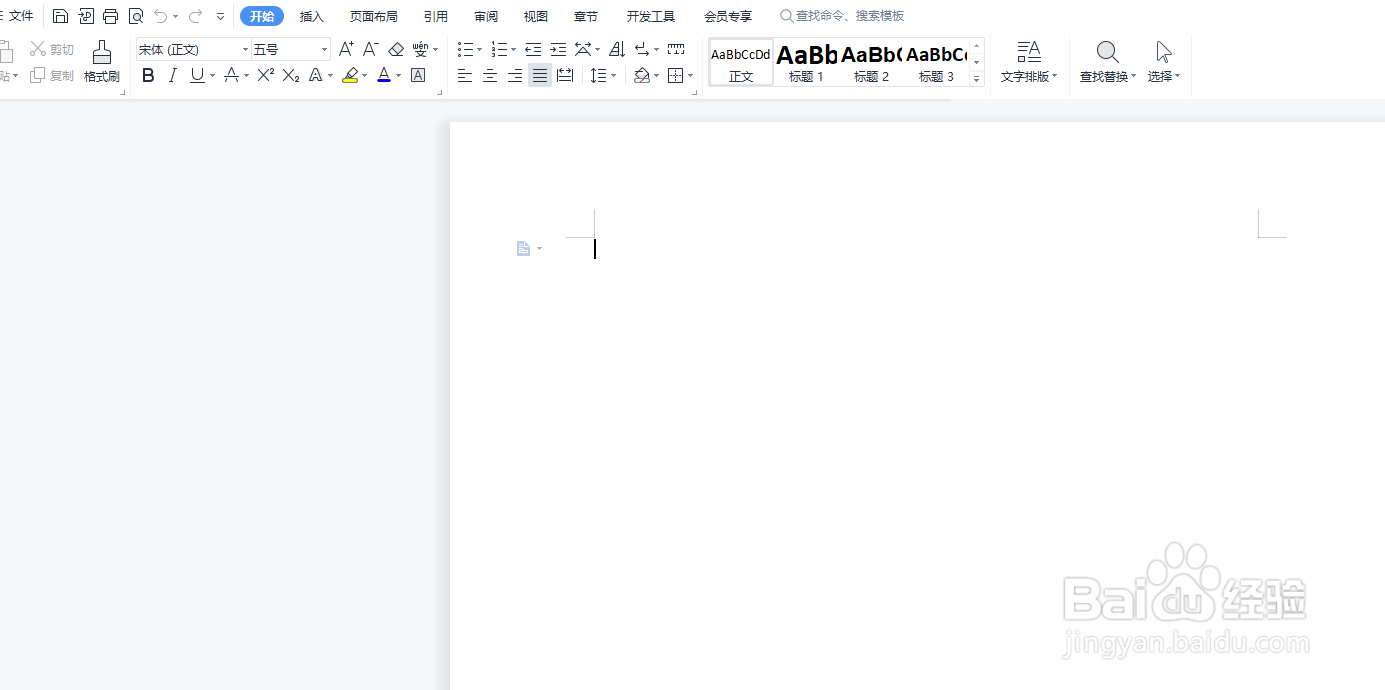Image resolution: width=1385 pixels, height=690 pixels.
Task: Click the 查找命令、搜索模板 search box
Action: [842, 16]
